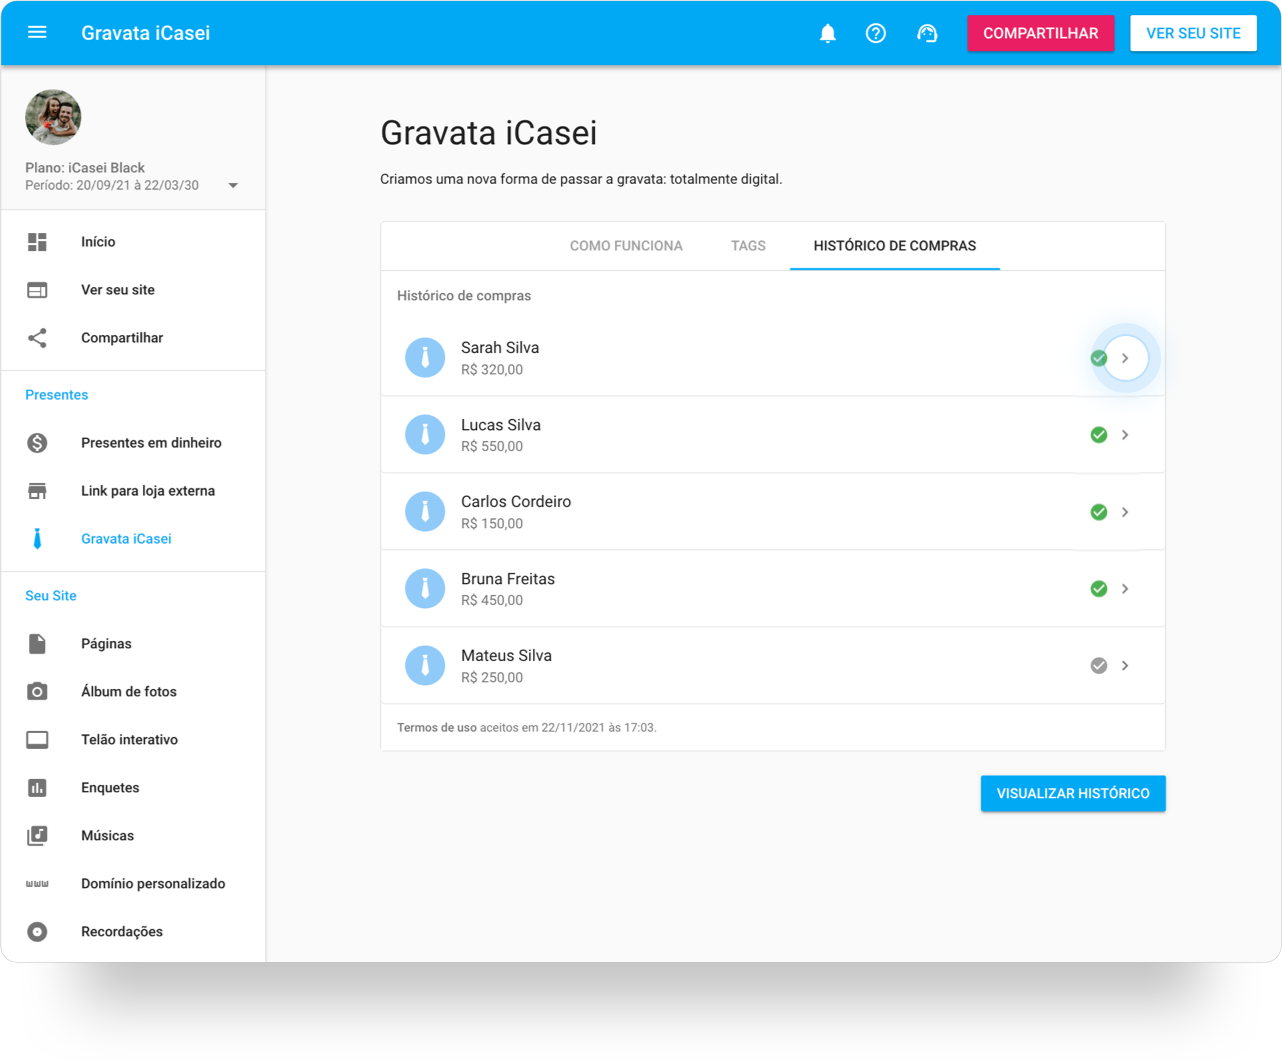Click the help question mark icon
The height and width of the screenshot is (1063, 1282).
[876, 33]
